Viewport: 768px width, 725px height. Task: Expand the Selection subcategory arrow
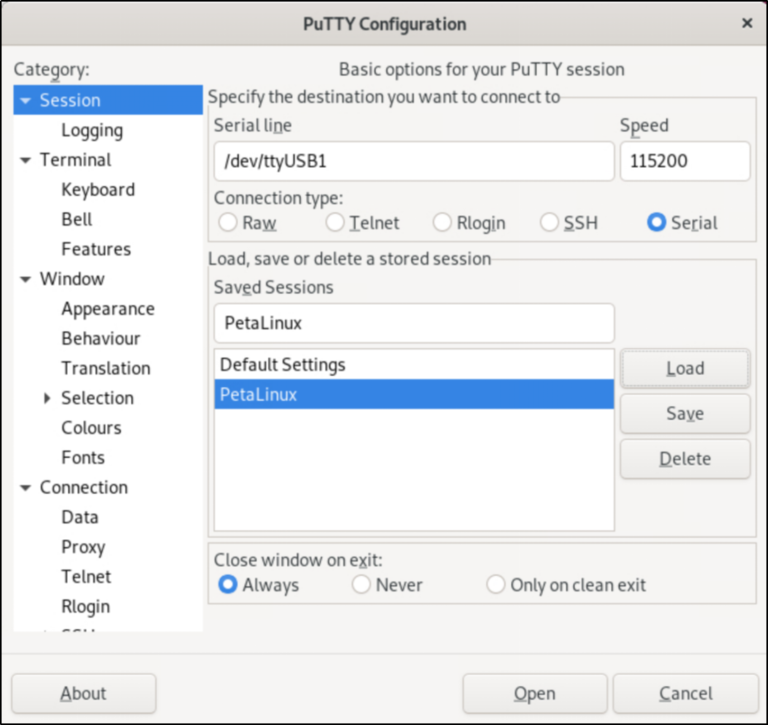pos(47,398)
